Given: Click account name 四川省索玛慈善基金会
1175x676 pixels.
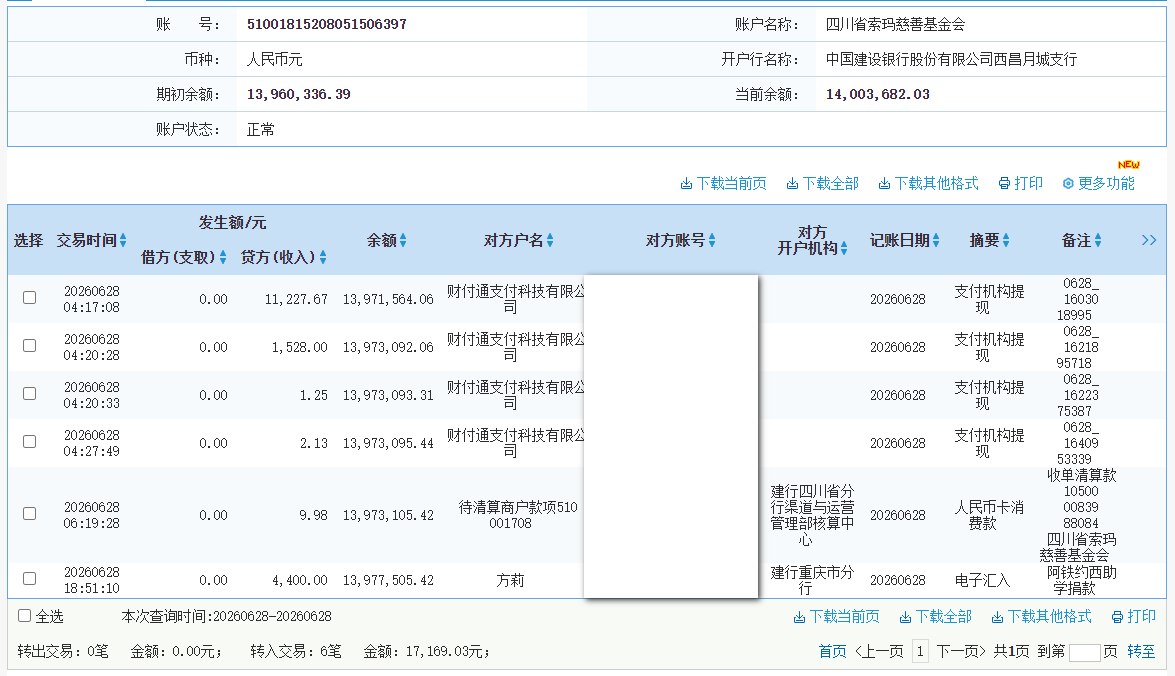Looking at the screenshot, I should (895, 24).
